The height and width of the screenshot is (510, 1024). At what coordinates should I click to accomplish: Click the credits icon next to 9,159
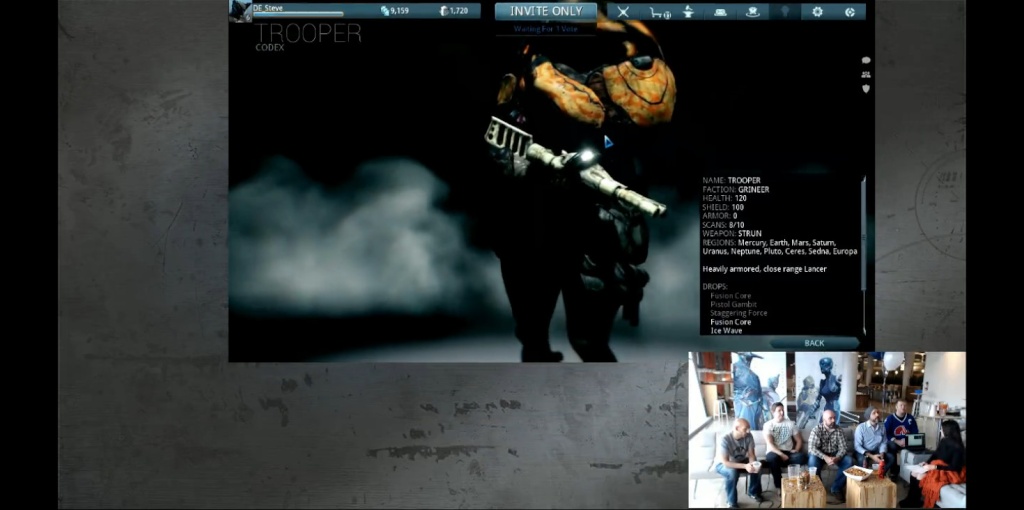click(x=385, y=10)
